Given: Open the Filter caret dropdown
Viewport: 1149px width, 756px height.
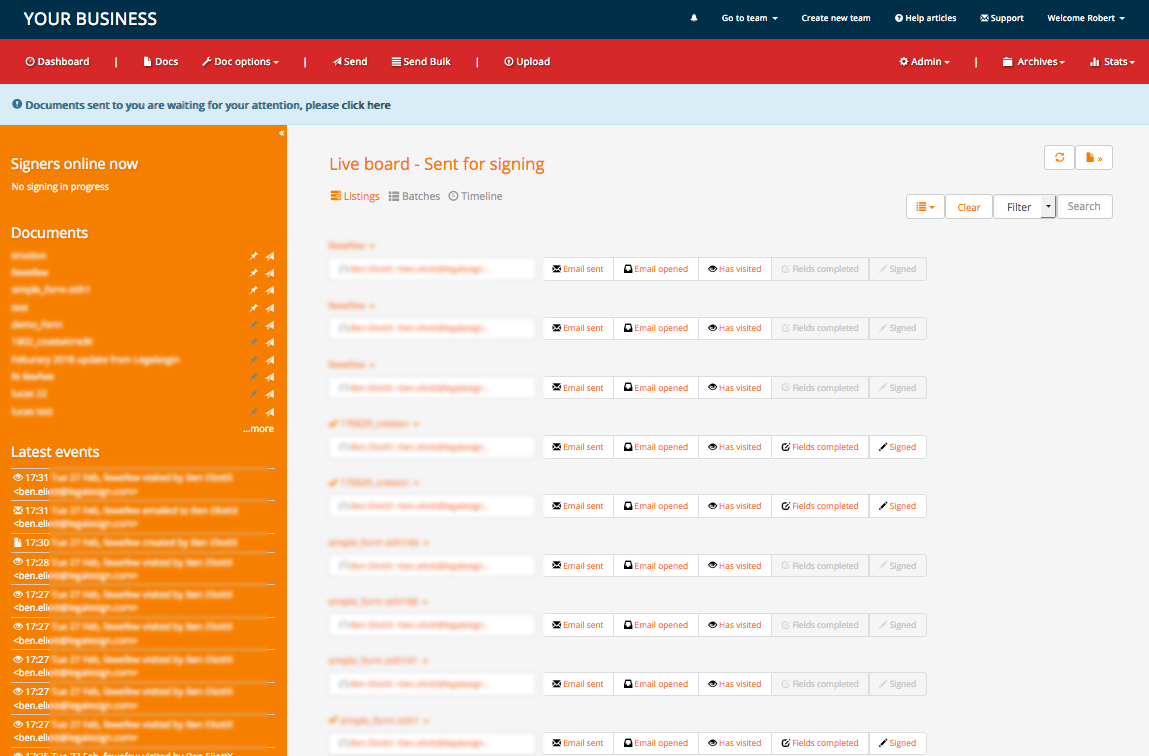Looking at the screenshot, I should click(x=1048, y=207).
